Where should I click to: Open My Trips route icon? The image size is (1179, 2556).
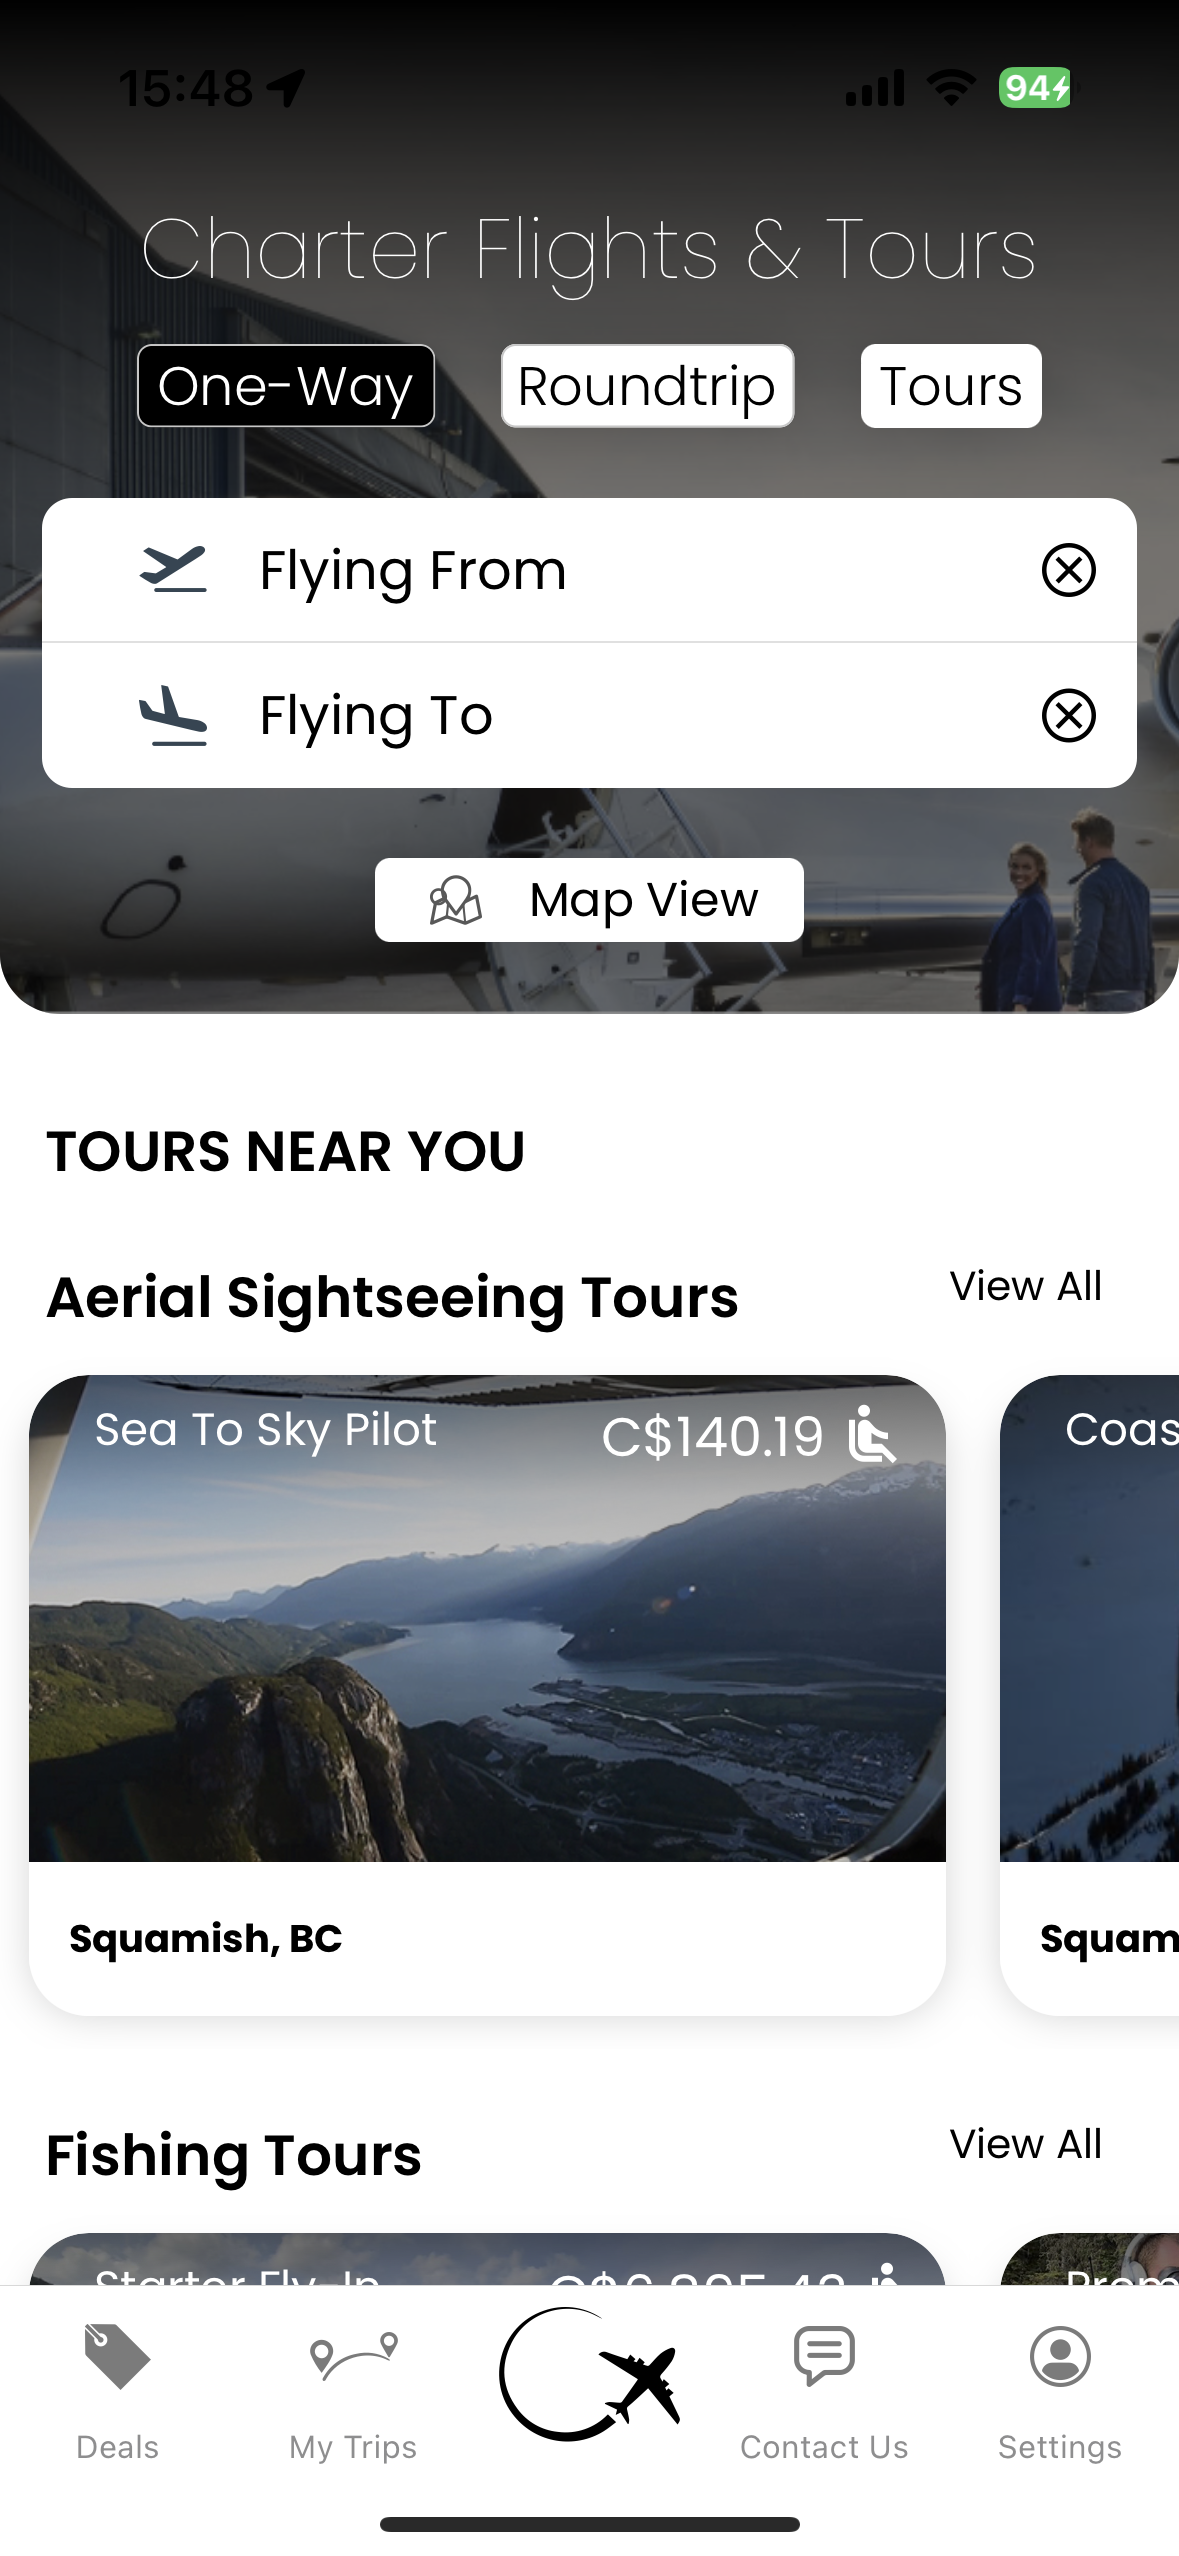353,2356
